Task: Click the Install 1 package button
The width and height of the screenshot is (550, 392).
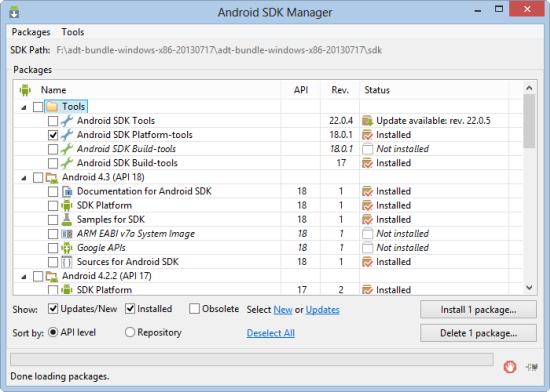Action: (478, 310)
